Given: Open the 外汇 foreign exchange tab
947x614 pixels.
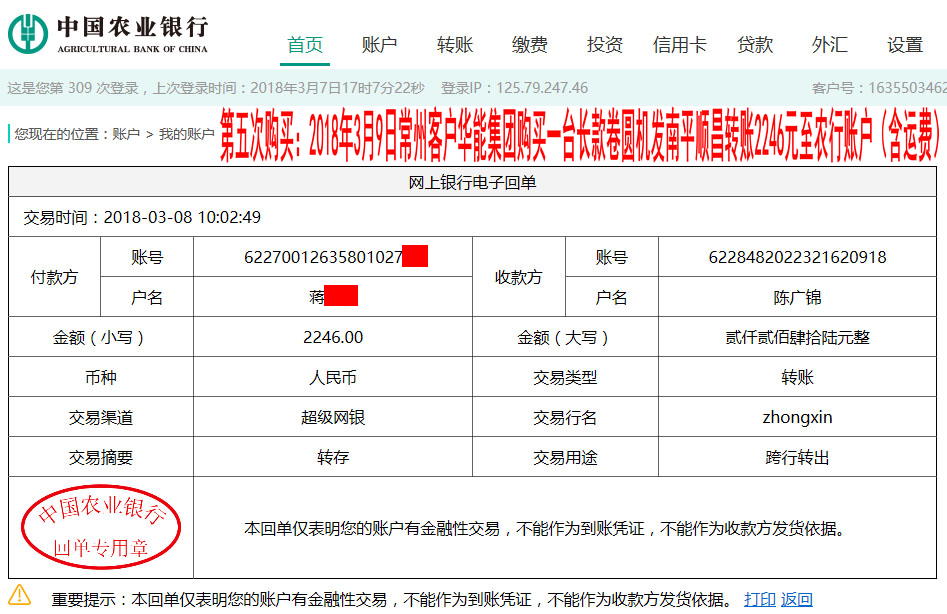Looking at the screenshot, I should pyautogui.click(x=830, y=45).
